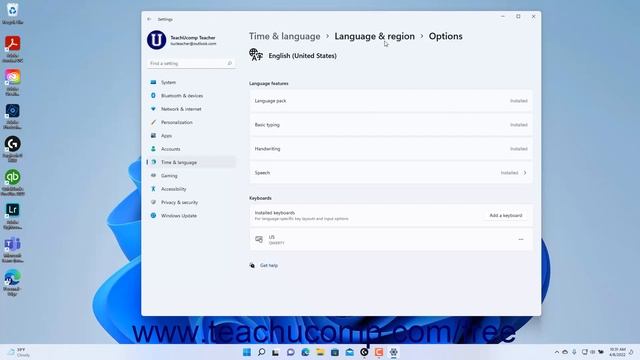Open Adobe Acrobat desktop shortcut
The image size is (640, 360).
point(12,48)
